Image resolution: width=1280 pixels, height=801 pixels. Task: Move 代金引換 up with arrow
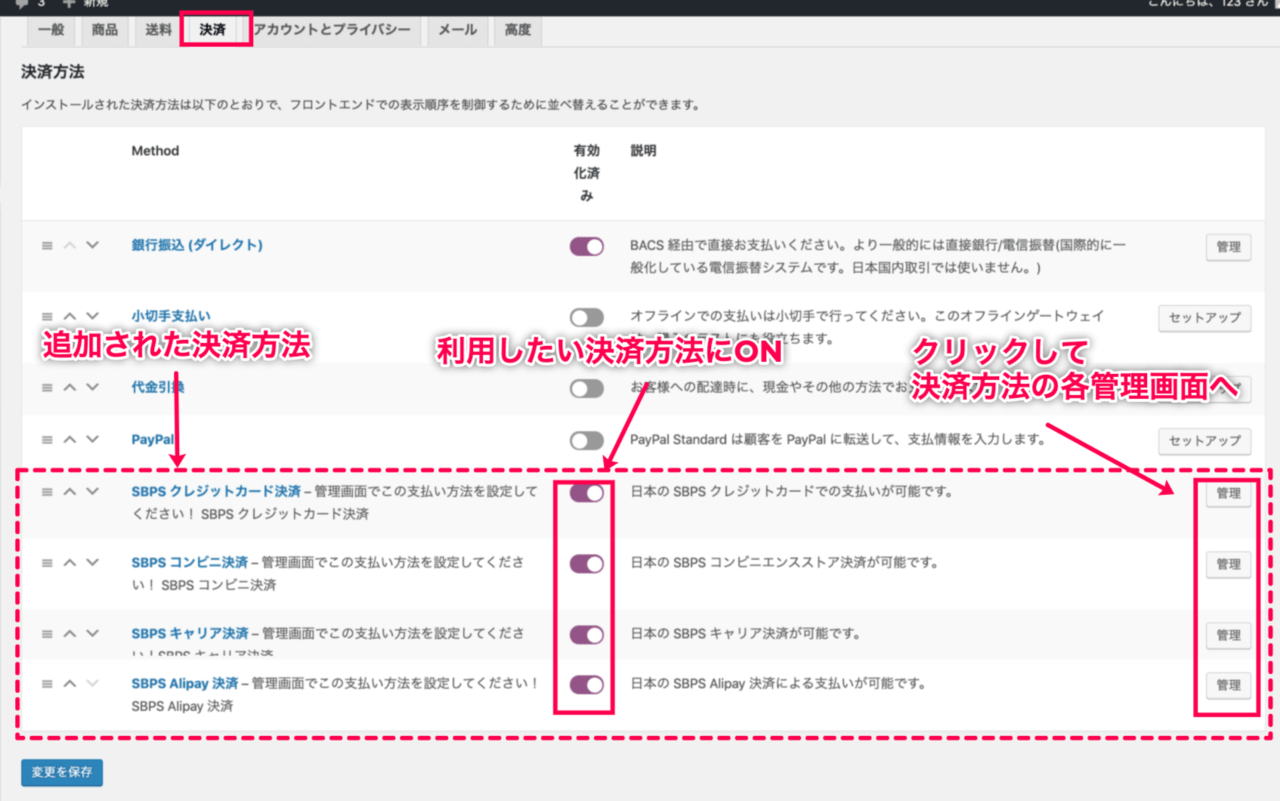coord(70,387)
